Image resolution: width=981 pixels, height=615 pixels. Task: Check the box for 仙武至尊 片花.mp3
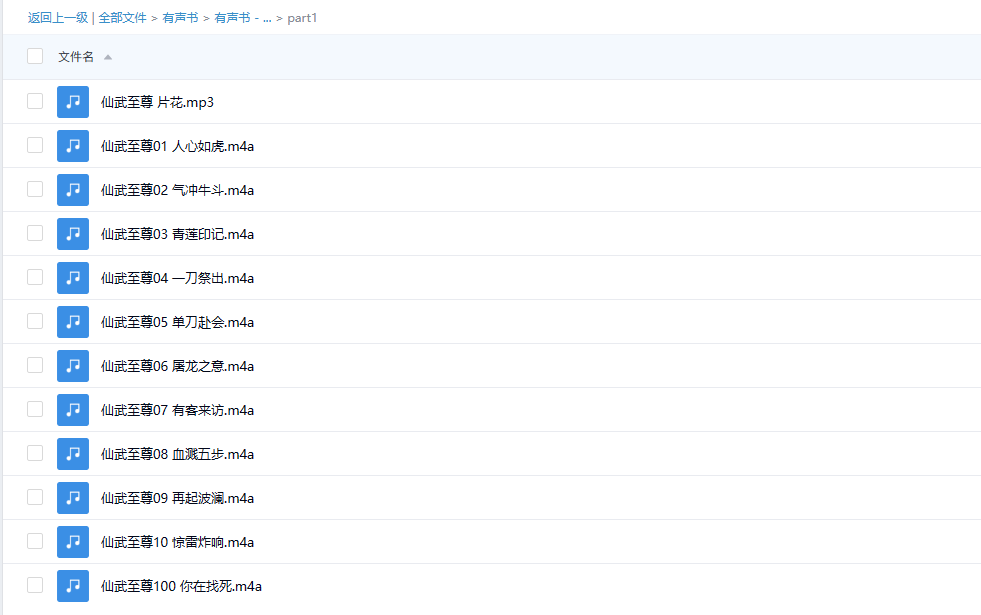(35, 101)
